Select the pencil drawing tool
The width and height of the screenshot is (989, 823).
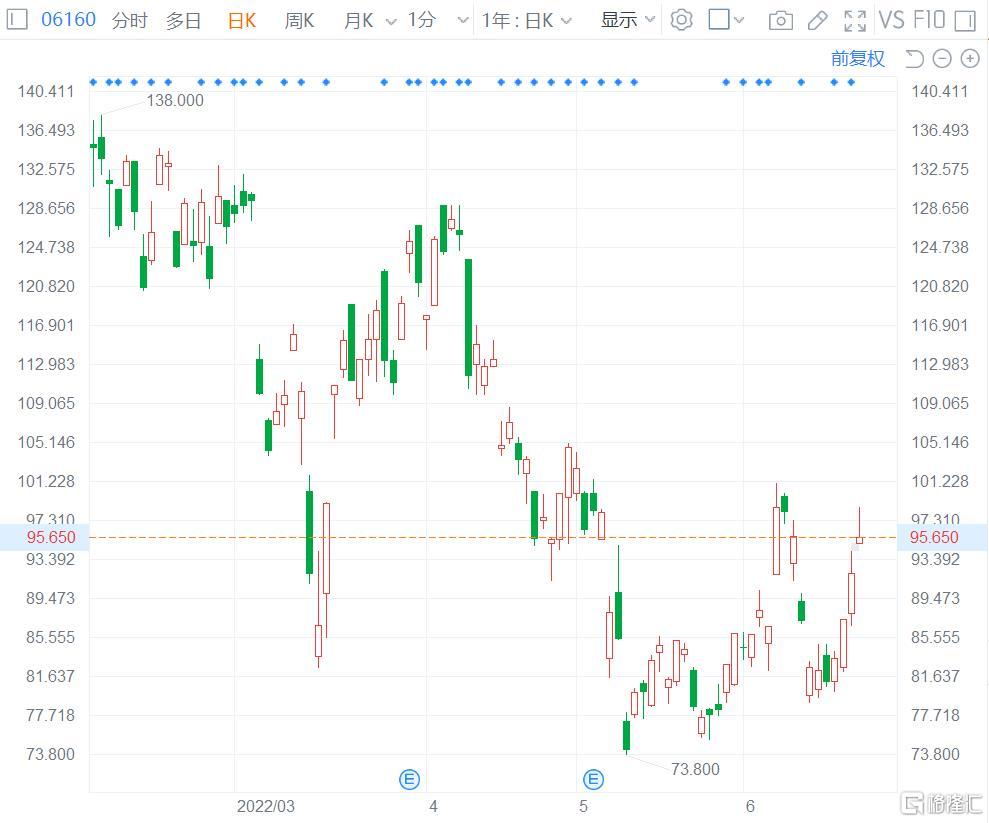[817, 20]
